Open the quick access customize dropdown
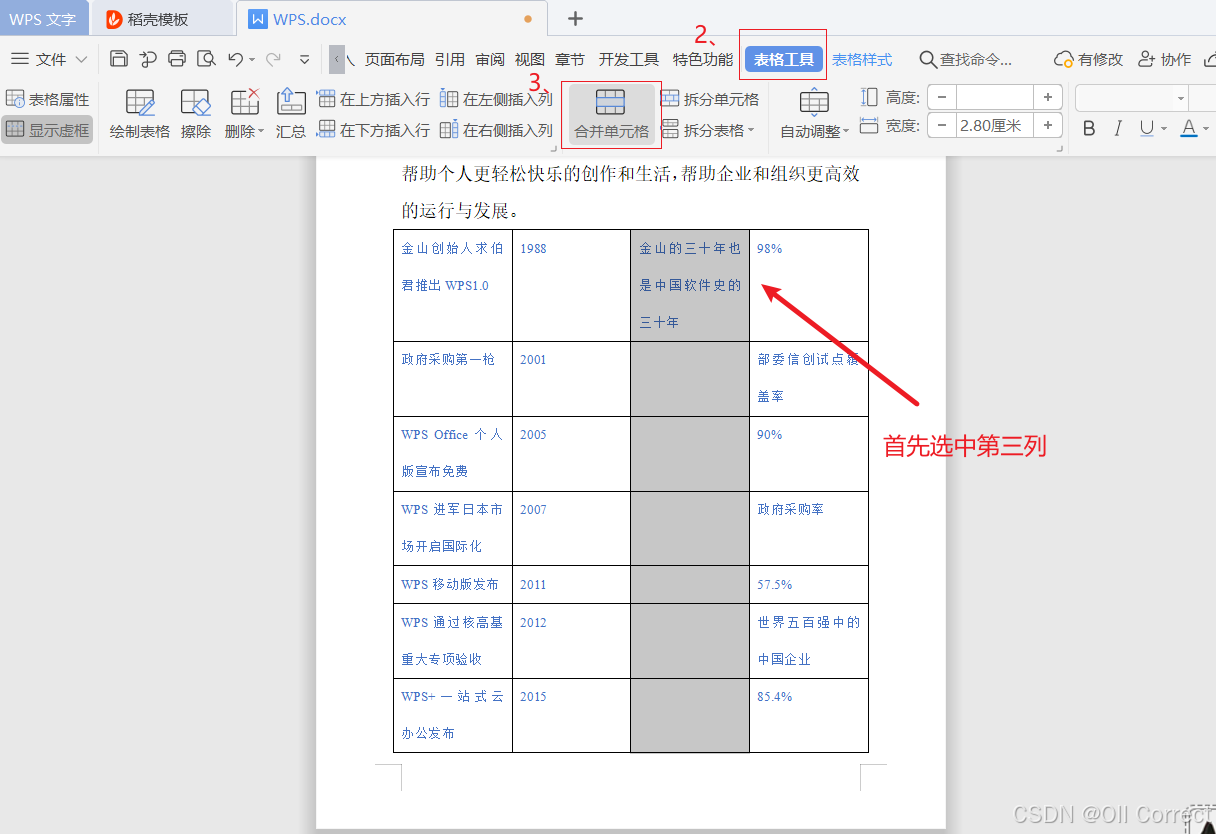The height and width of the screenshot is (834, 1216). [305, 60]
